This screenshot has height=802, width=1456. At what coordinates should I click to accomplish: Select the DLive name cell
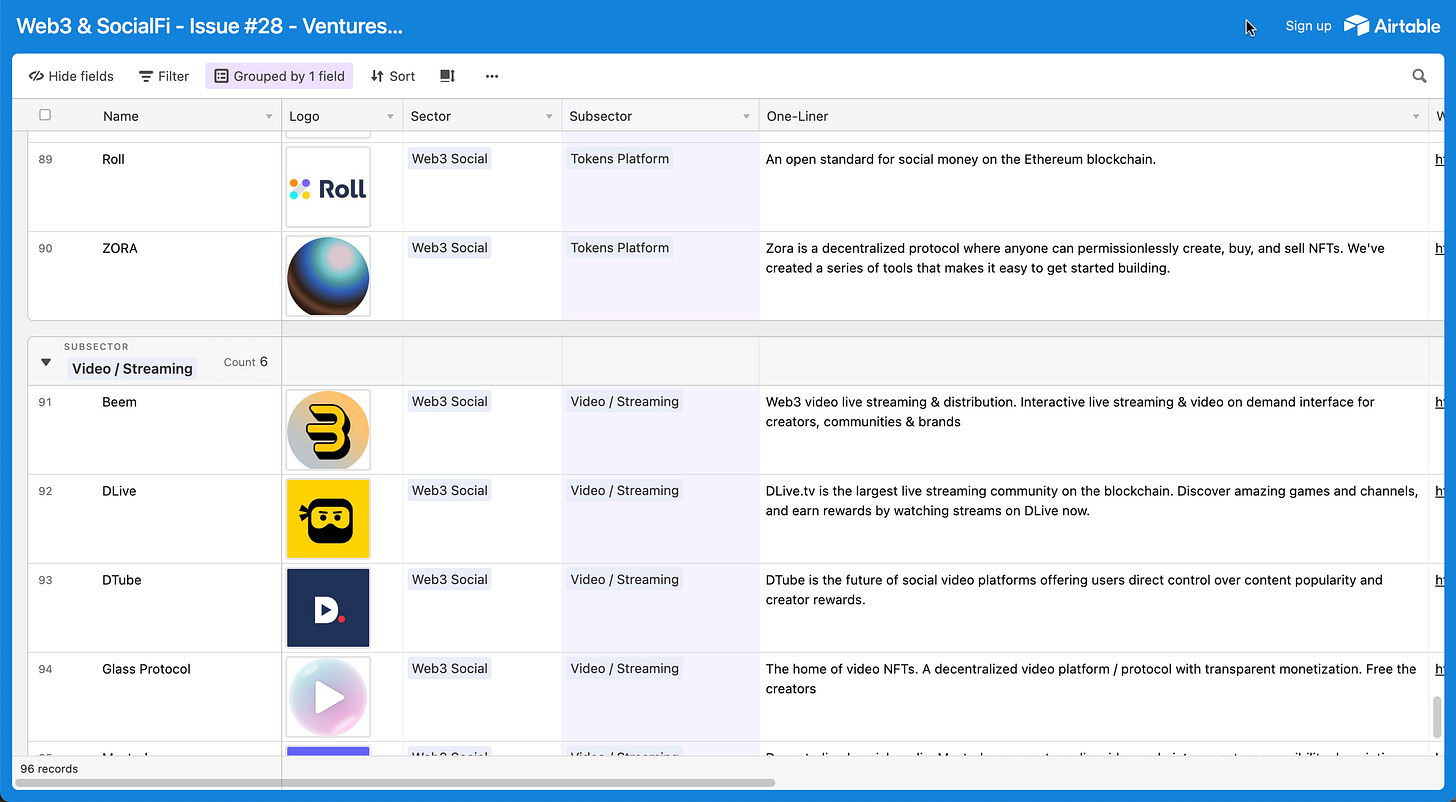coord(154,519)
